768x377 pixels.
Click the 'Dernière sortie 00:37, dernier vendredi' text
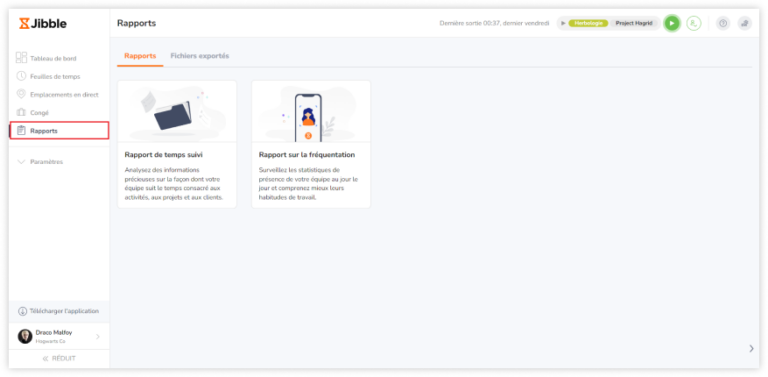pos(494,23)
